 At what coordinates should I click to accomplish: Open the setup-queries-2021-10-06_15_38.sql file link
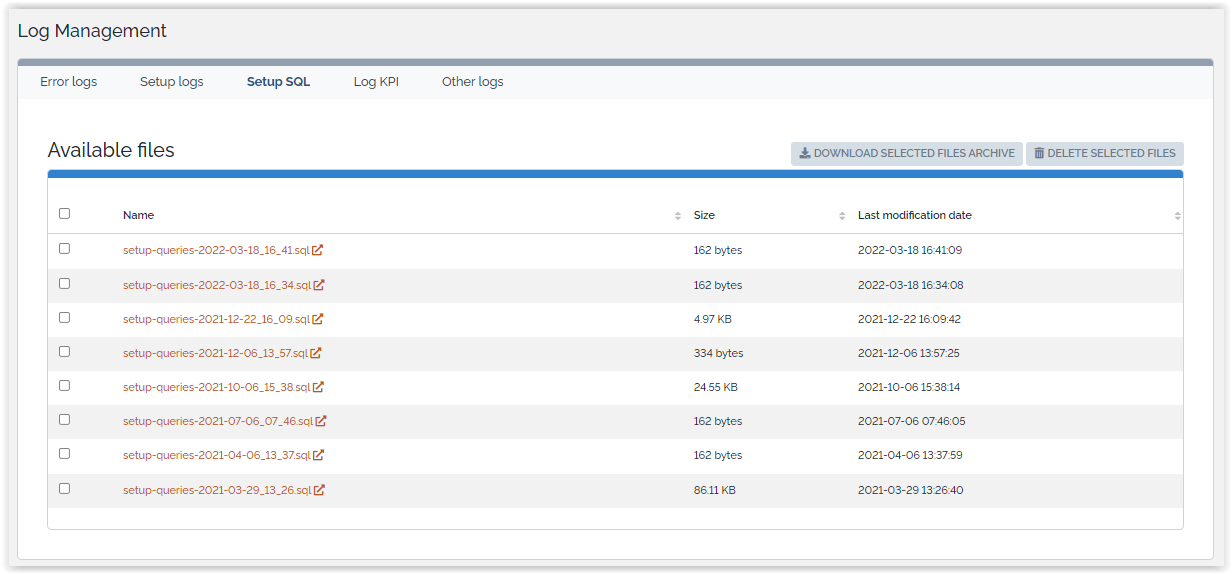216,387
